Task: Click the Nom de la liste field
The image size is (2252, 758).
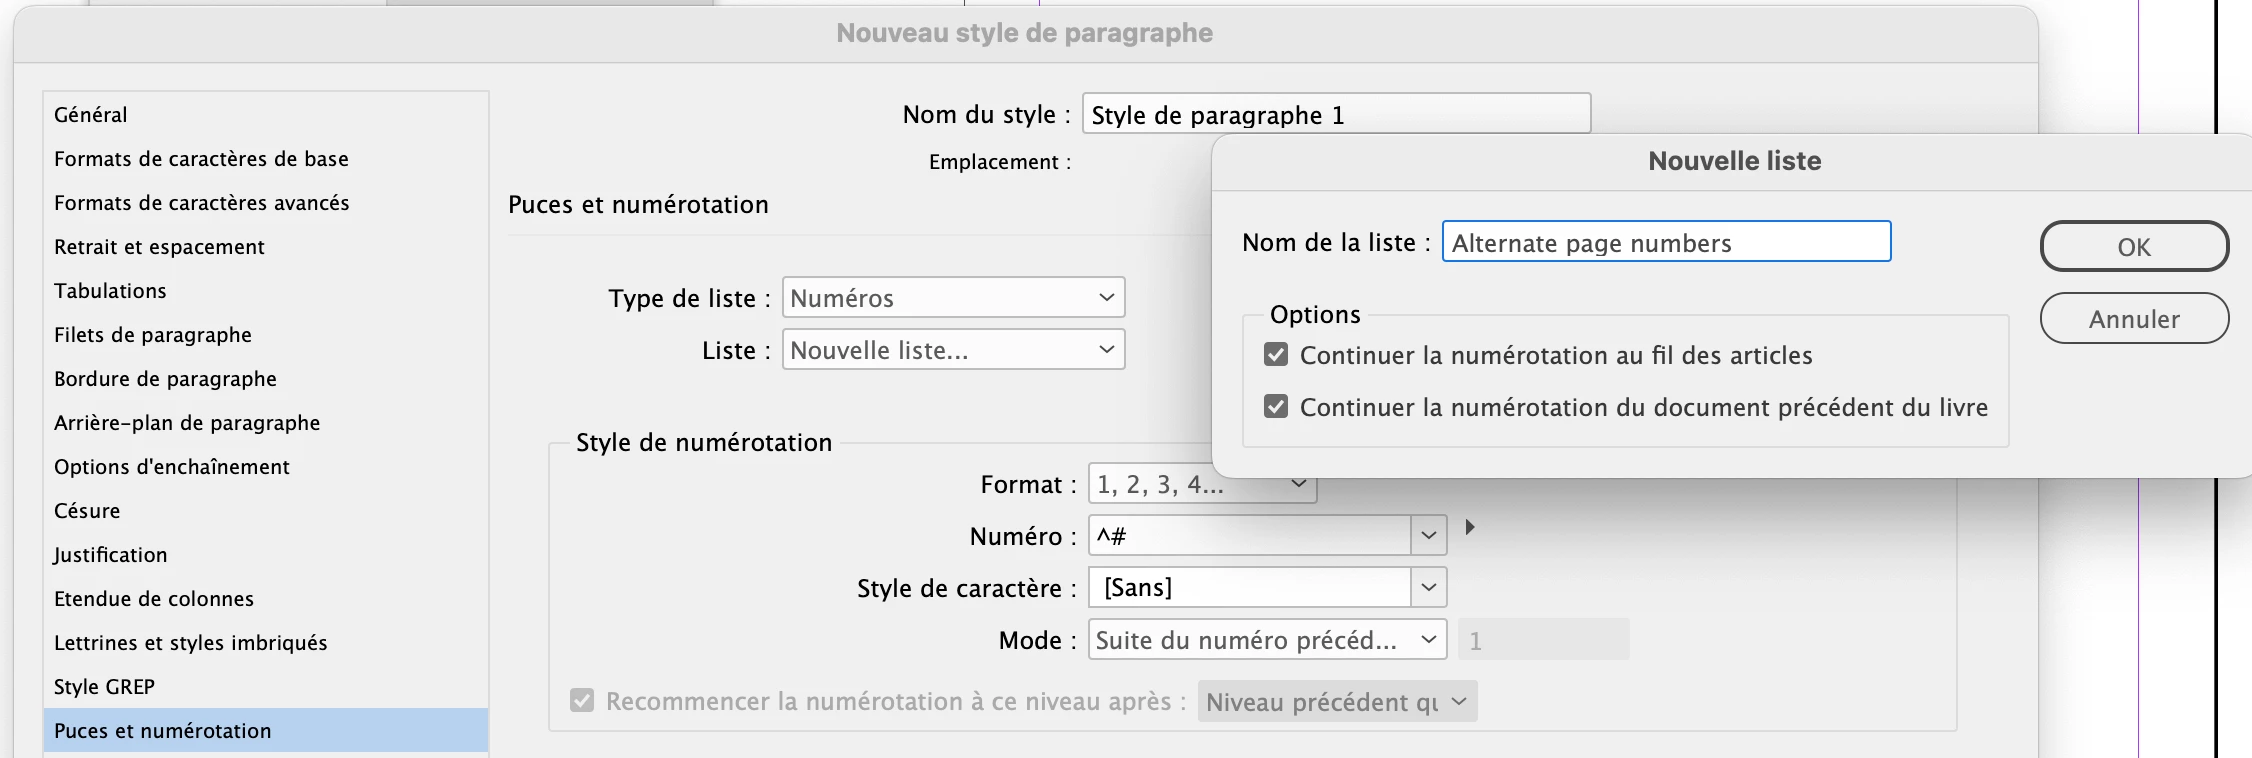Action: tap(1665, 243)
